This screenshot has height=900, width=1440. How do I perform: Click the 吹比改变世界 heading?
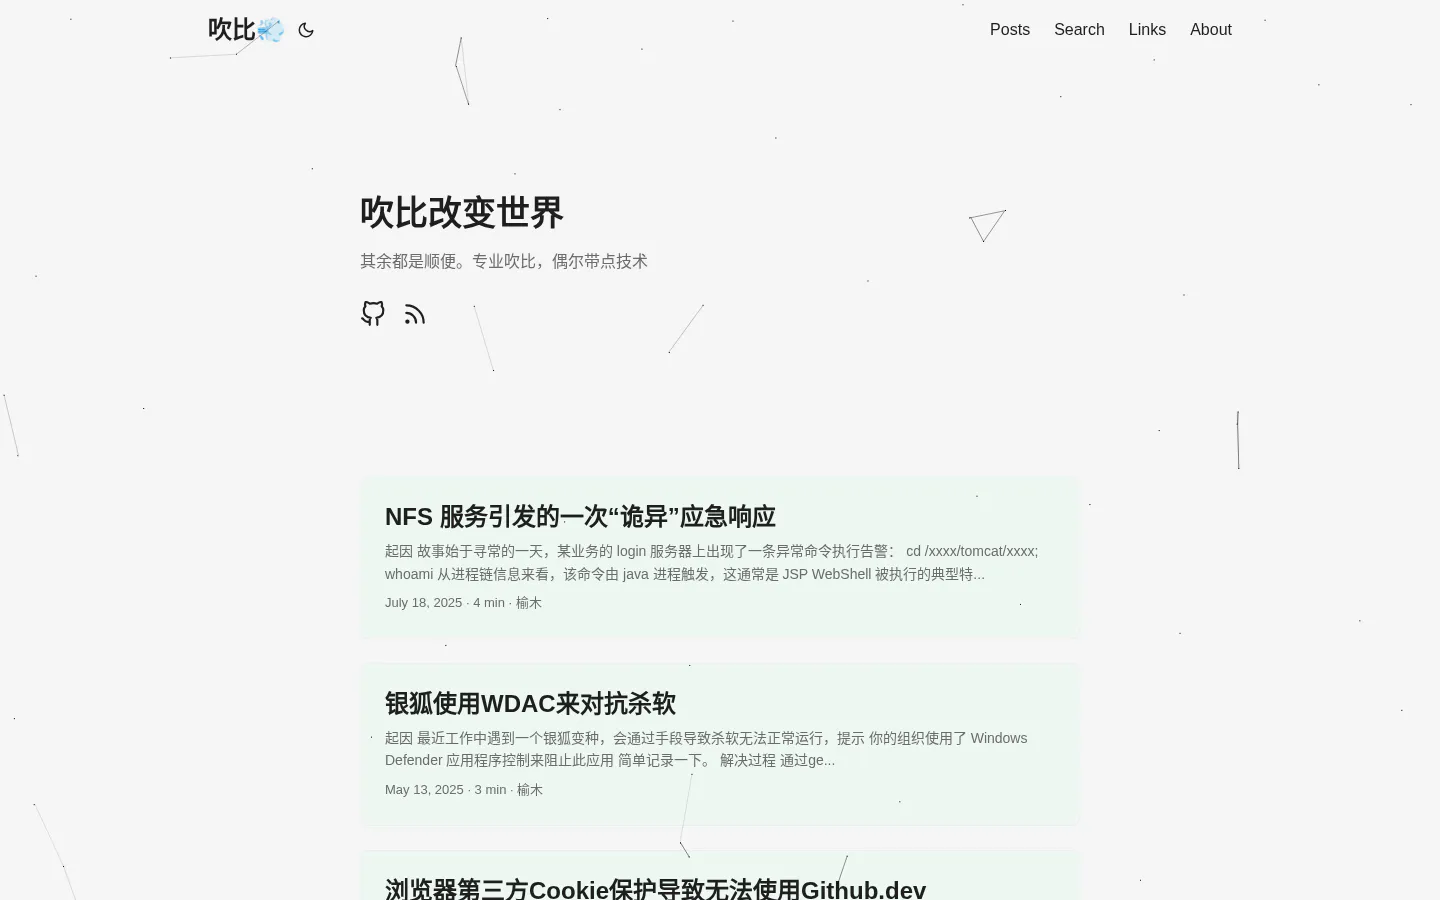coord(462,213)
